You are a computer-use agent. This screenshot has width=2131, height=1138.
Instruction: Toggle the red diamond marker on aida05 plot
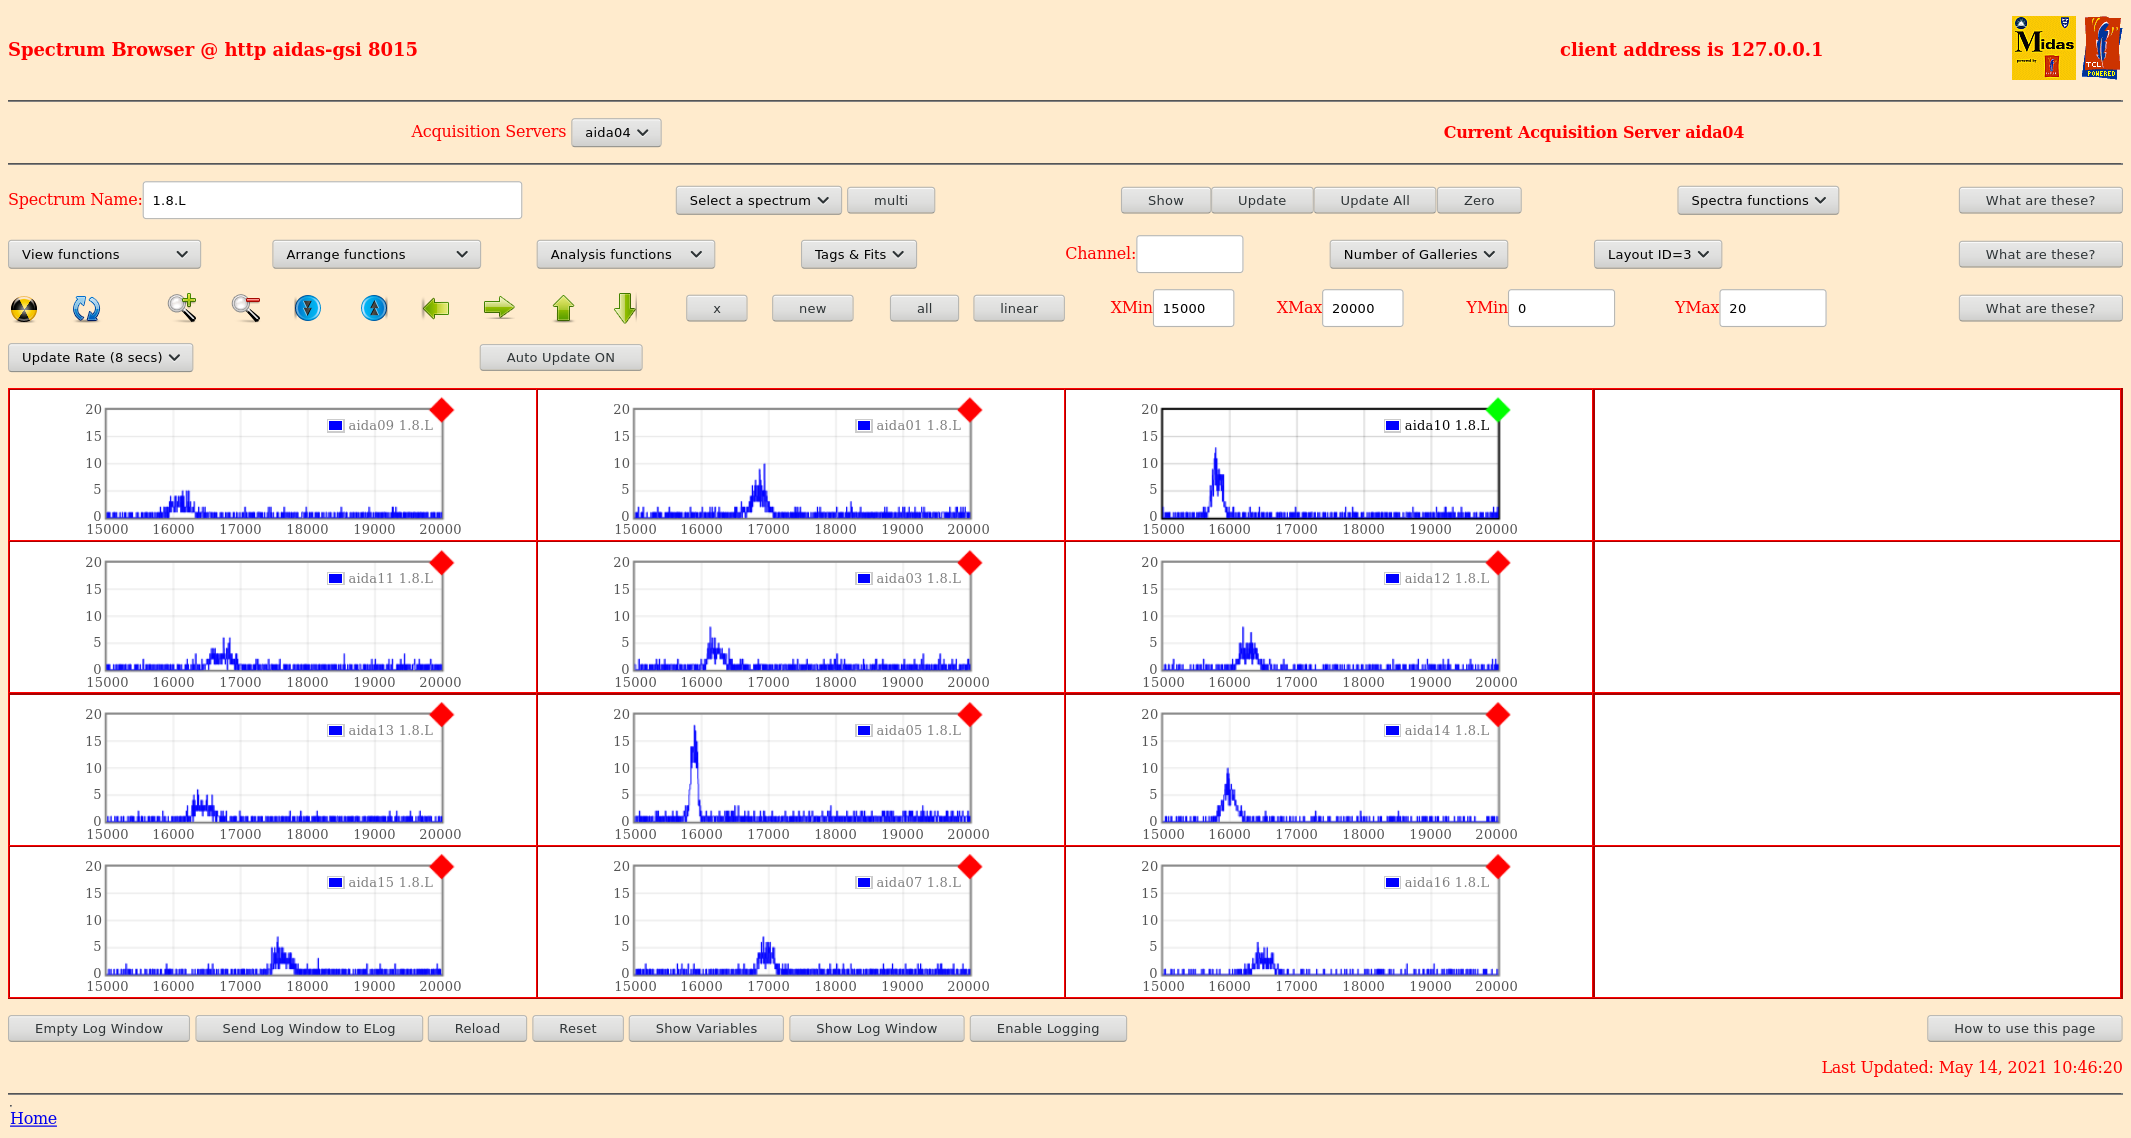pyautogui.click(x=969, y=715)
